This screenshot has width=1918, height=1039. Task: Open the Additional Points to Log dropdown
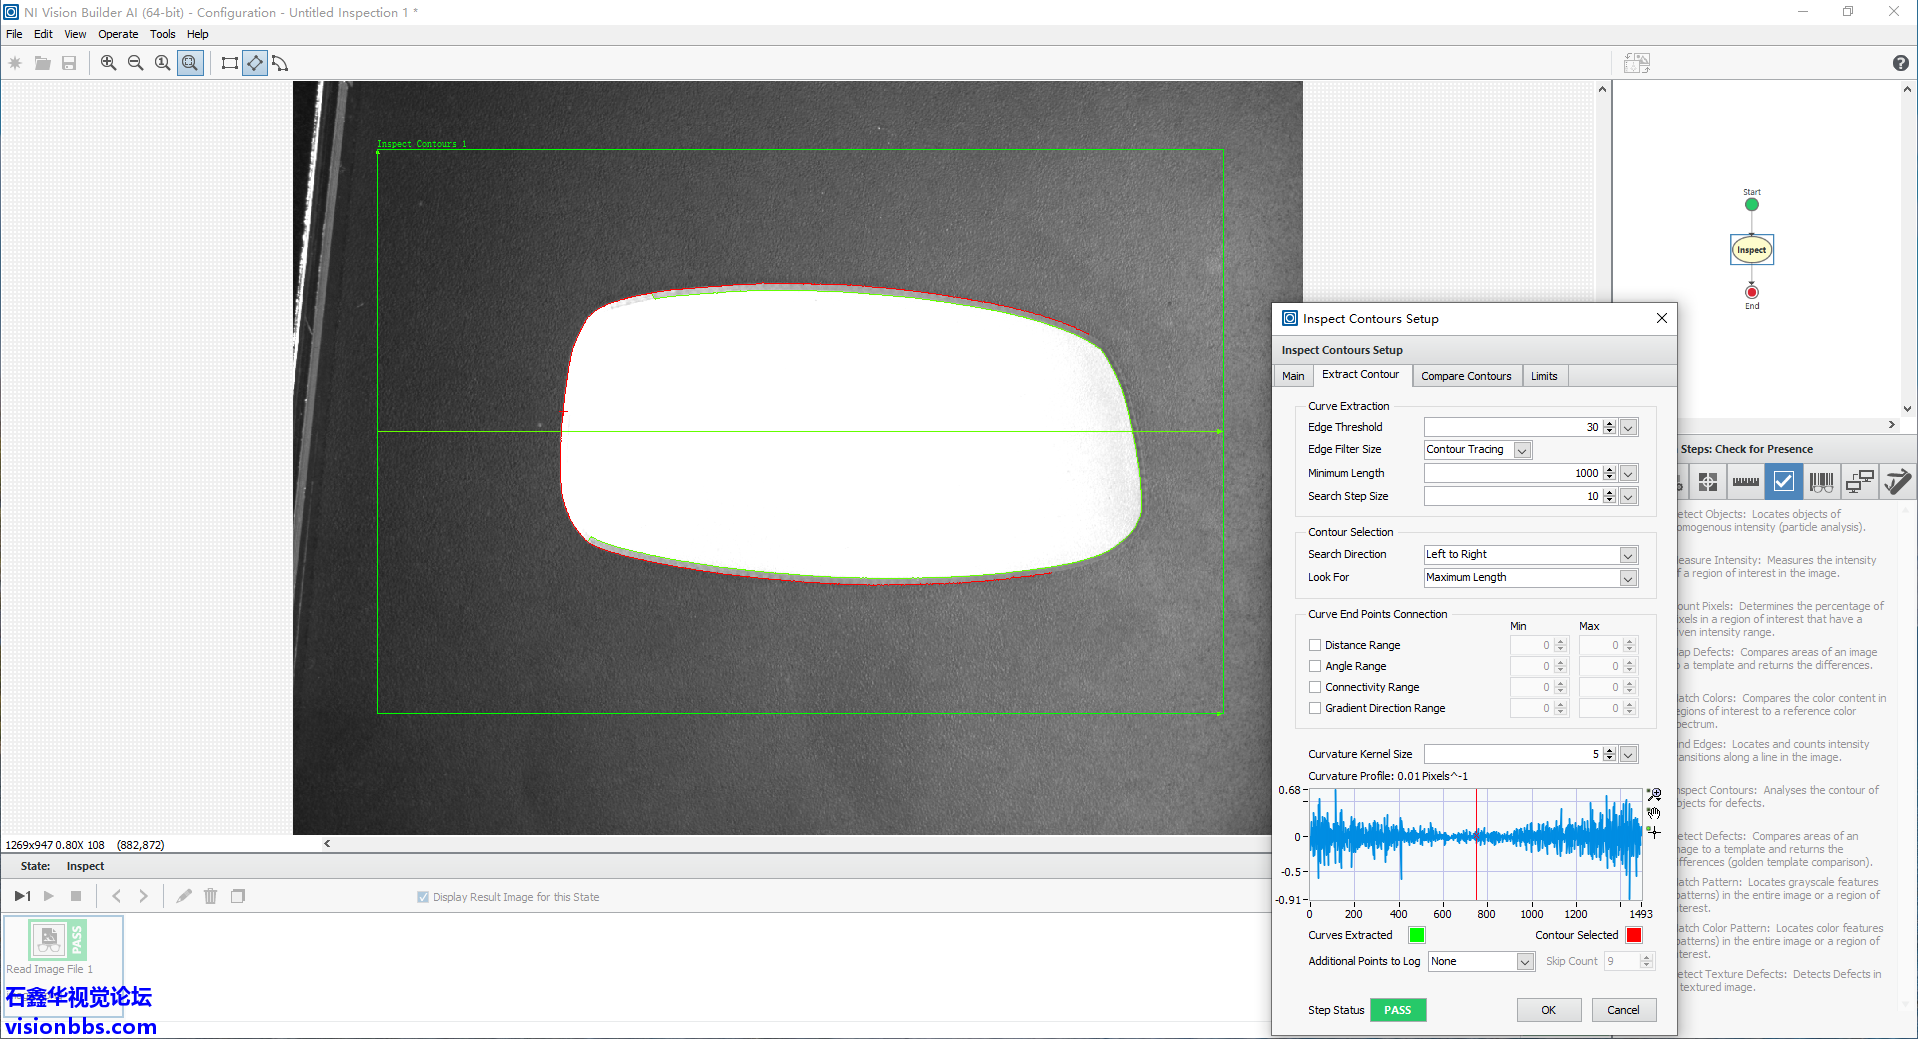[1525, 961]
